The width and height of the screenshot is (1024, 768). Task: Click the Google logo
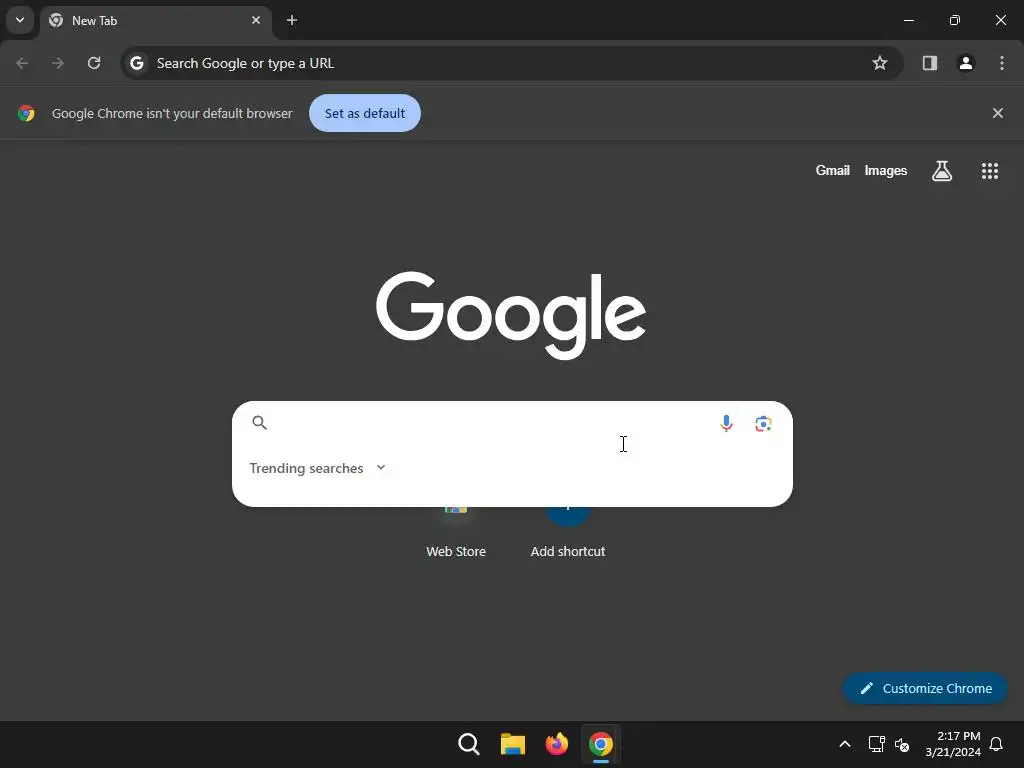pyautogui.click(x=511, y=315)
